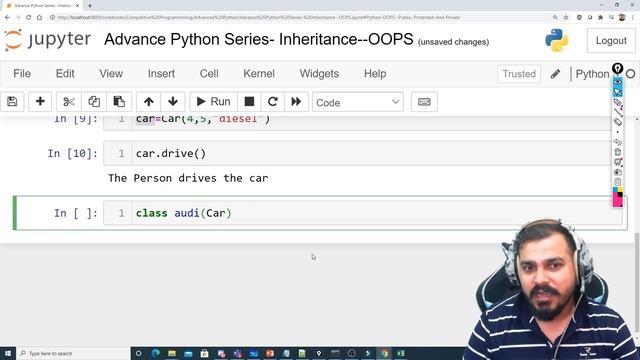Click the Logout button
Viewport: 640px width, 360px height.
point(611,41)
